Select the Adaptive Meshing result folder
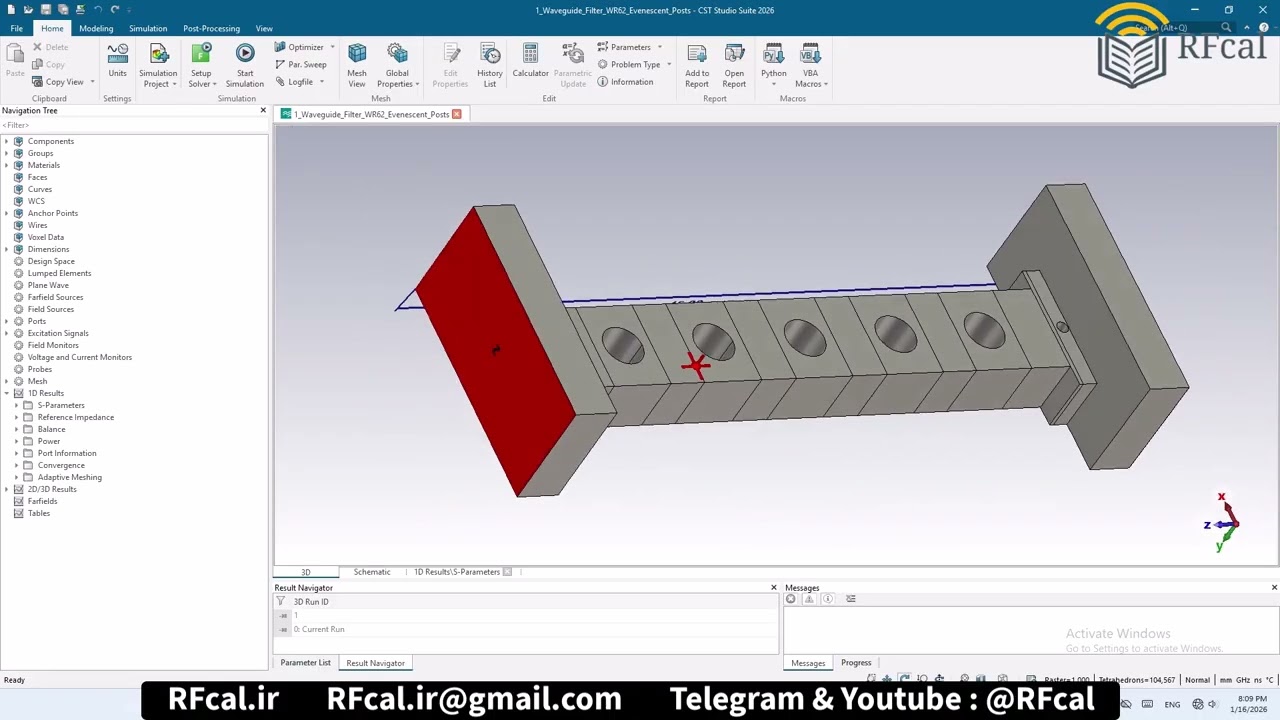Viewport: 1280px width, 720px height. 70,477
